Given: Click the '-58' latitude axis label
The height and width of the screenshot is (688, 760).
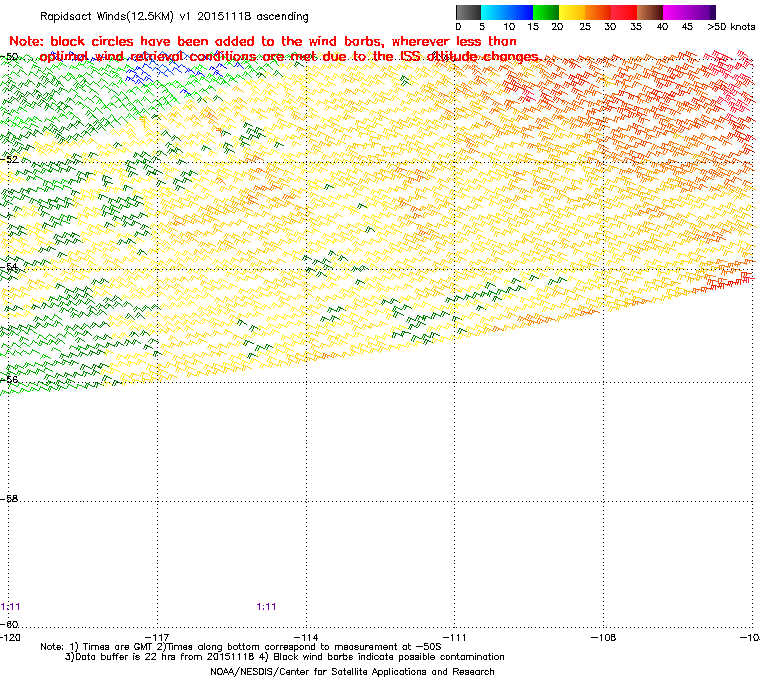Looking at the screenshot, I should [10, 498].
